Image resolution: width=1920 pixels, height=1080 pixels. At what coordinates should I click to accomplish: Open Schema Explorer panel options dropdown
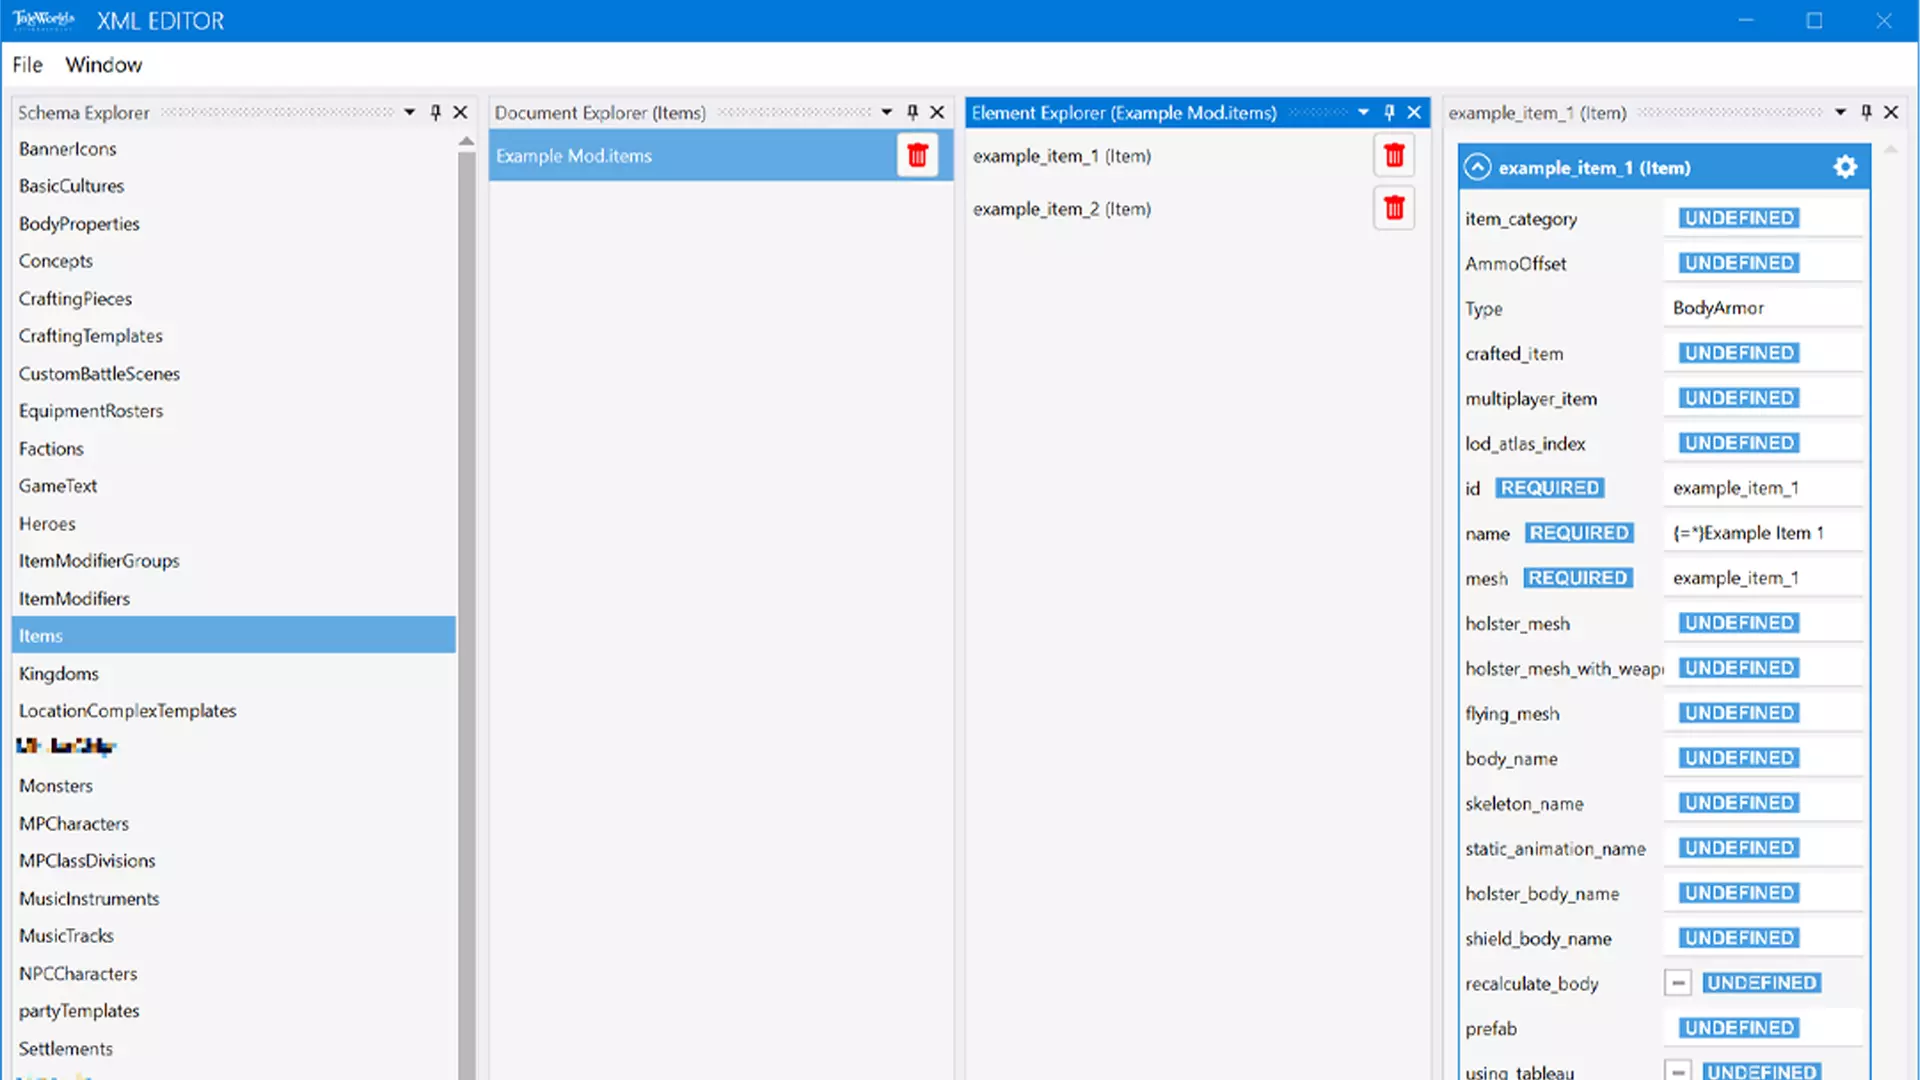409,112
